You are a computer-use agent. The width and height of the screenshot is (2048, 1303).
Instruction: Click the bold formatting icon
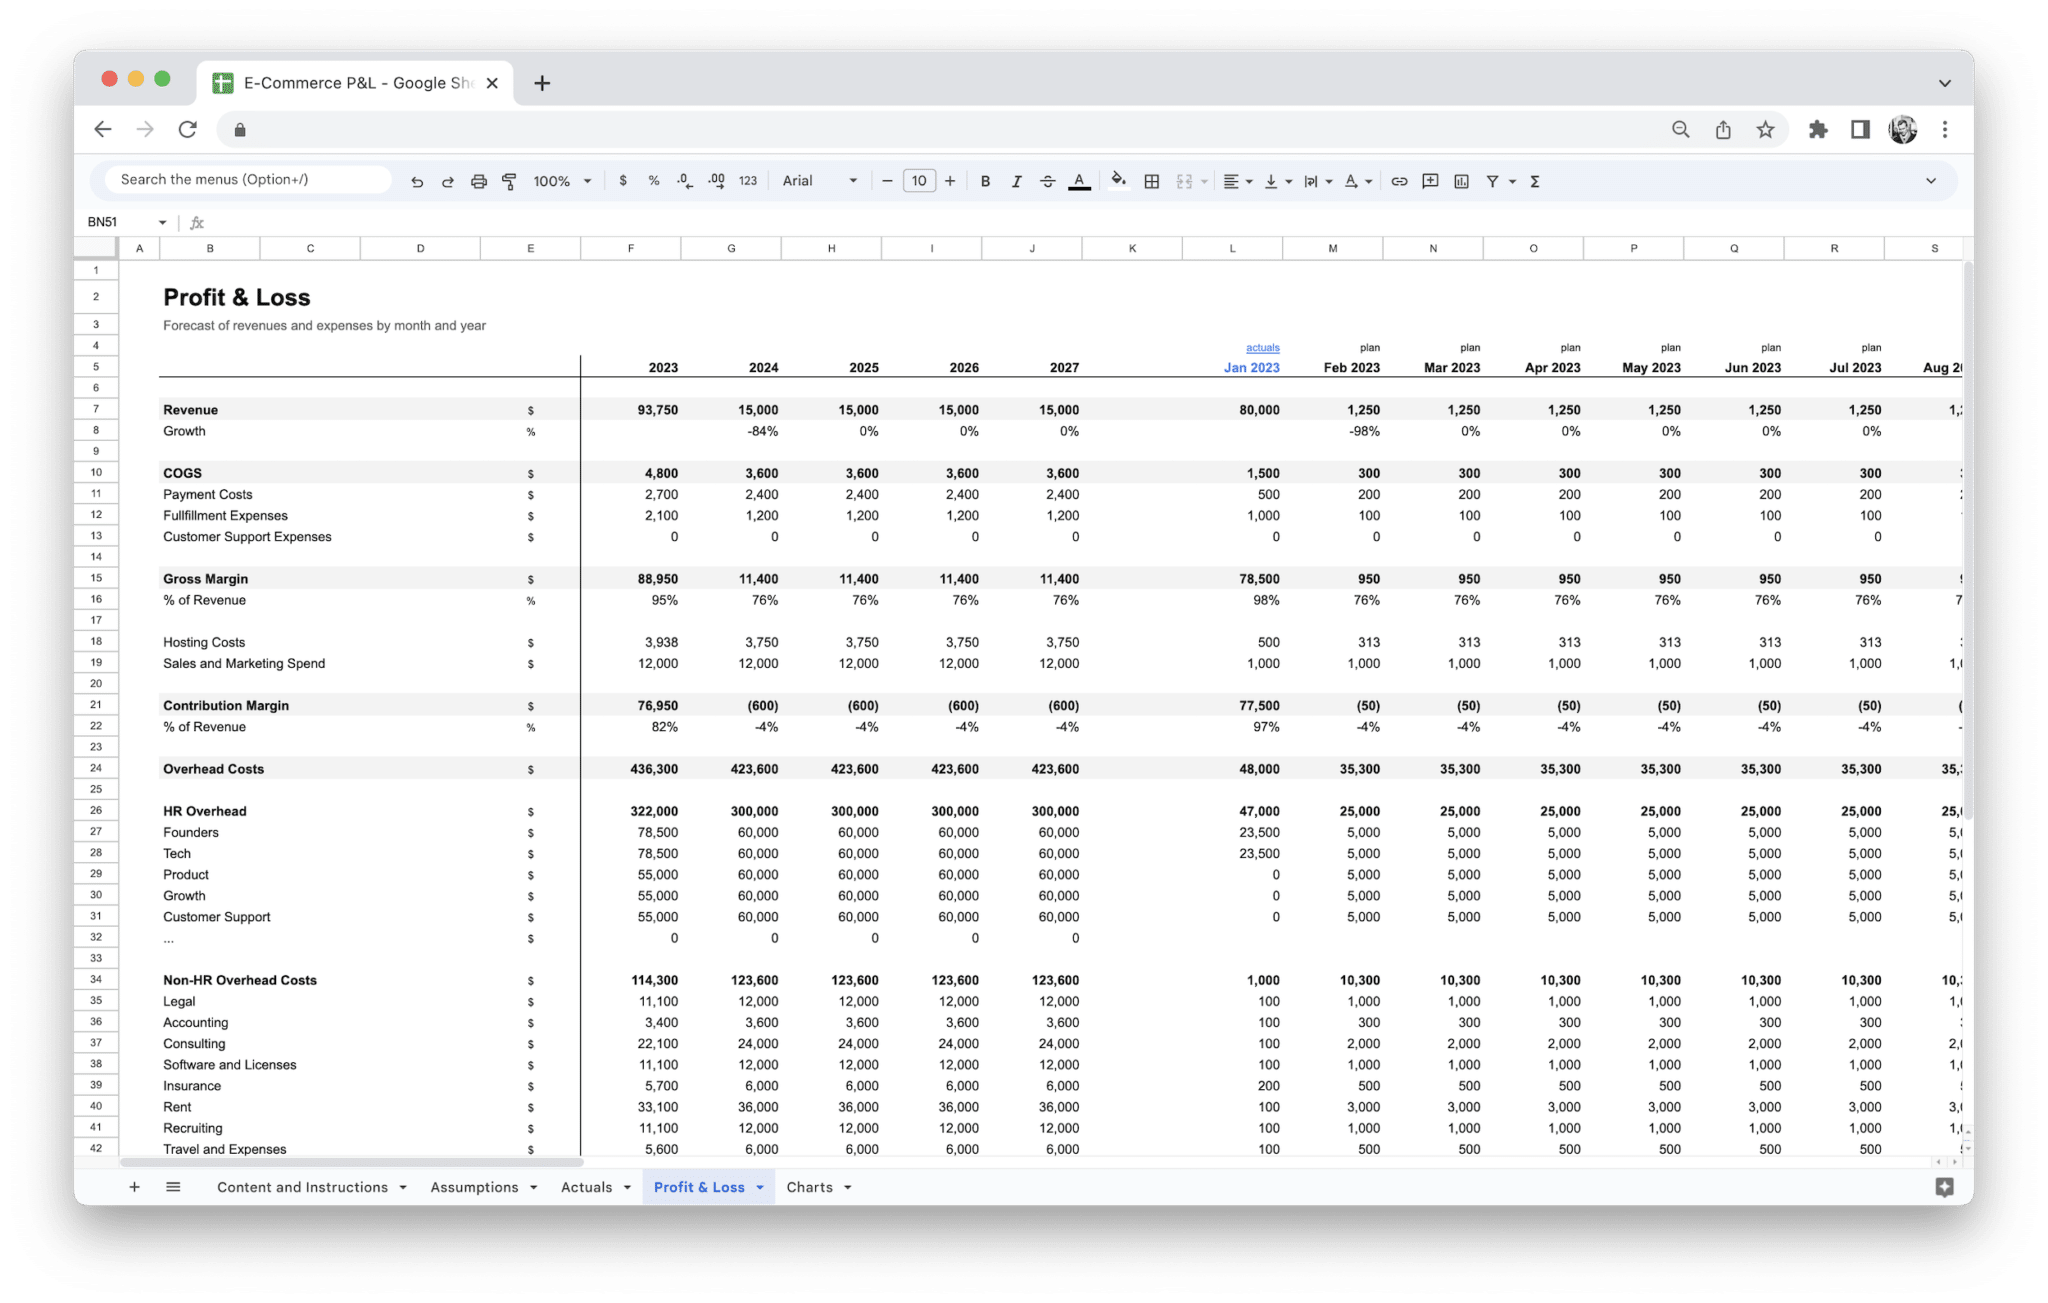pyautogui.click(x=985, y=179)
